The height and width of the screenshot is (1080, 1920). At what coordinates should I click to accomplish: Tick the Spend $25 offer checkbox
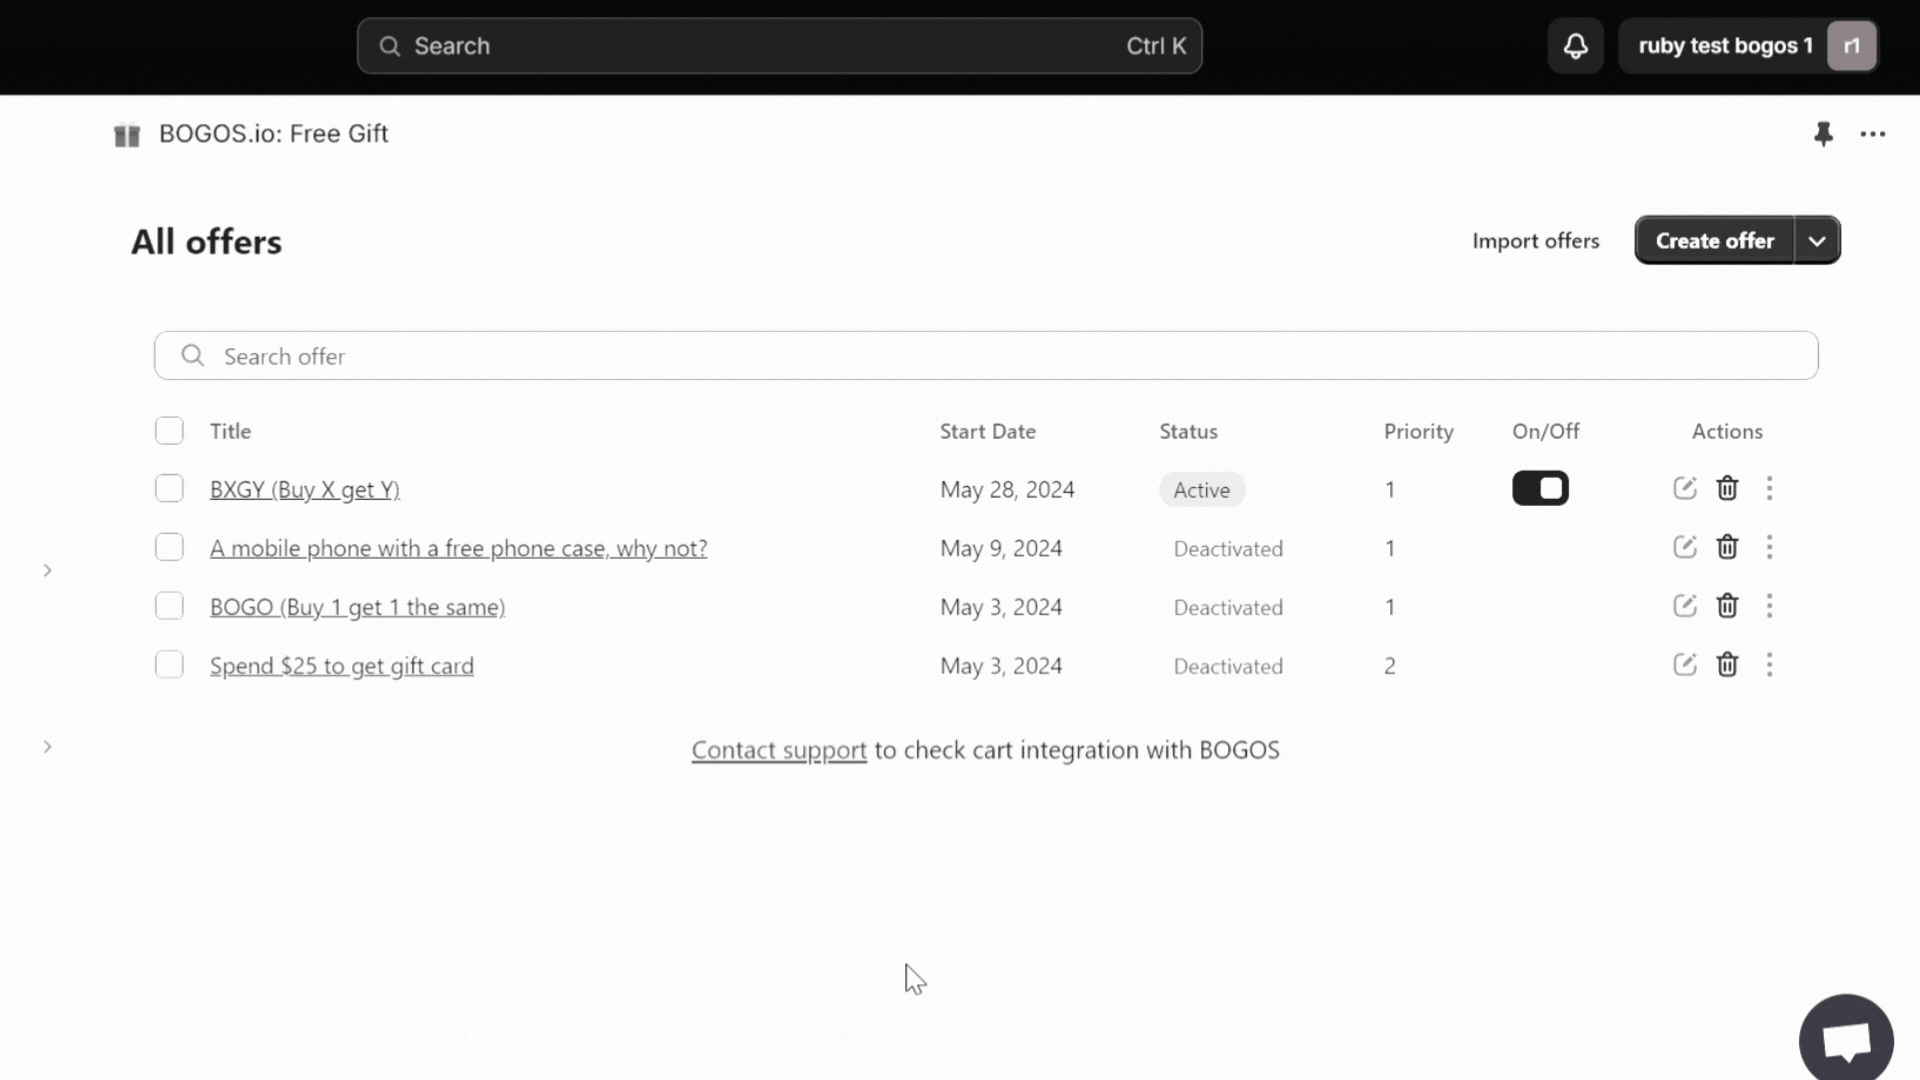[169, 665]
